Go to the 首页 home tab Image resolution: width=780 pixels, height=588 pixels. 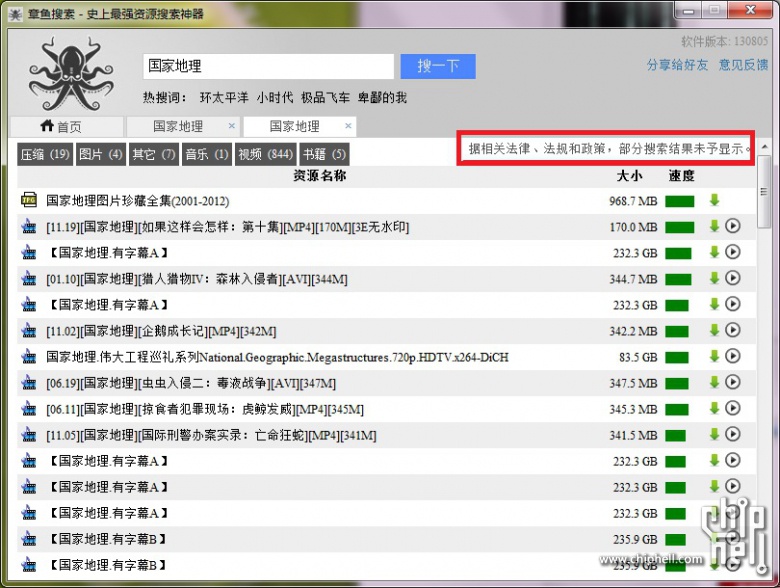pos(67,126)
